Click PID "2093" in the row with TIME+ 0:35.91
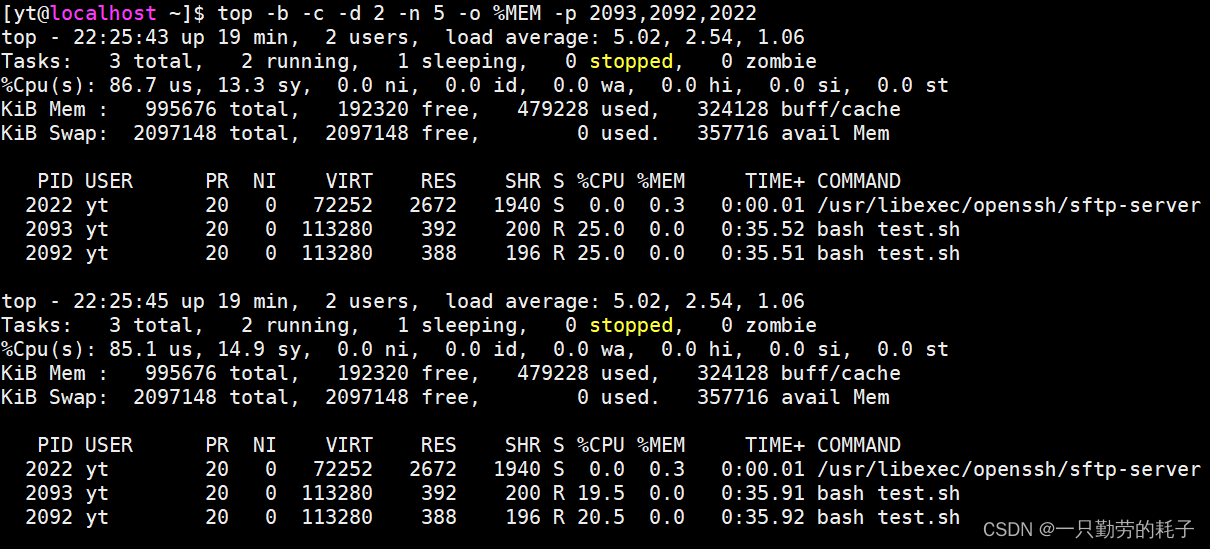 [49, 493]
